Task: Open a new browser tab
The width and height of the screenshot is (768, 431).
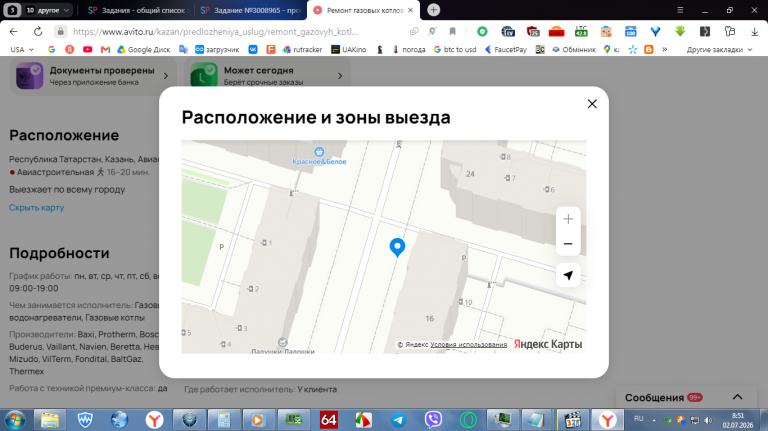Action: click(433, 10)
